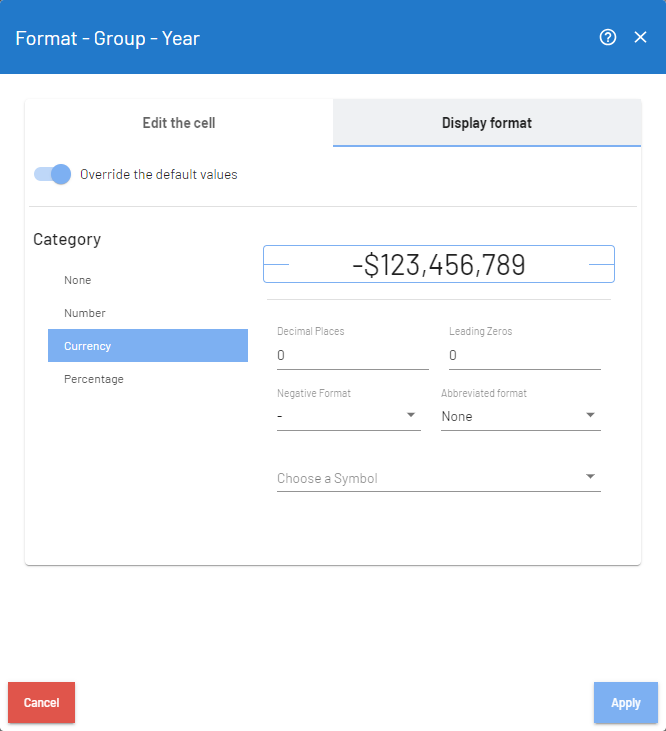Toggle Override the default values switch
Image resolution: width=666 pixels, height=731 pixels.
(x=53, y=174)
